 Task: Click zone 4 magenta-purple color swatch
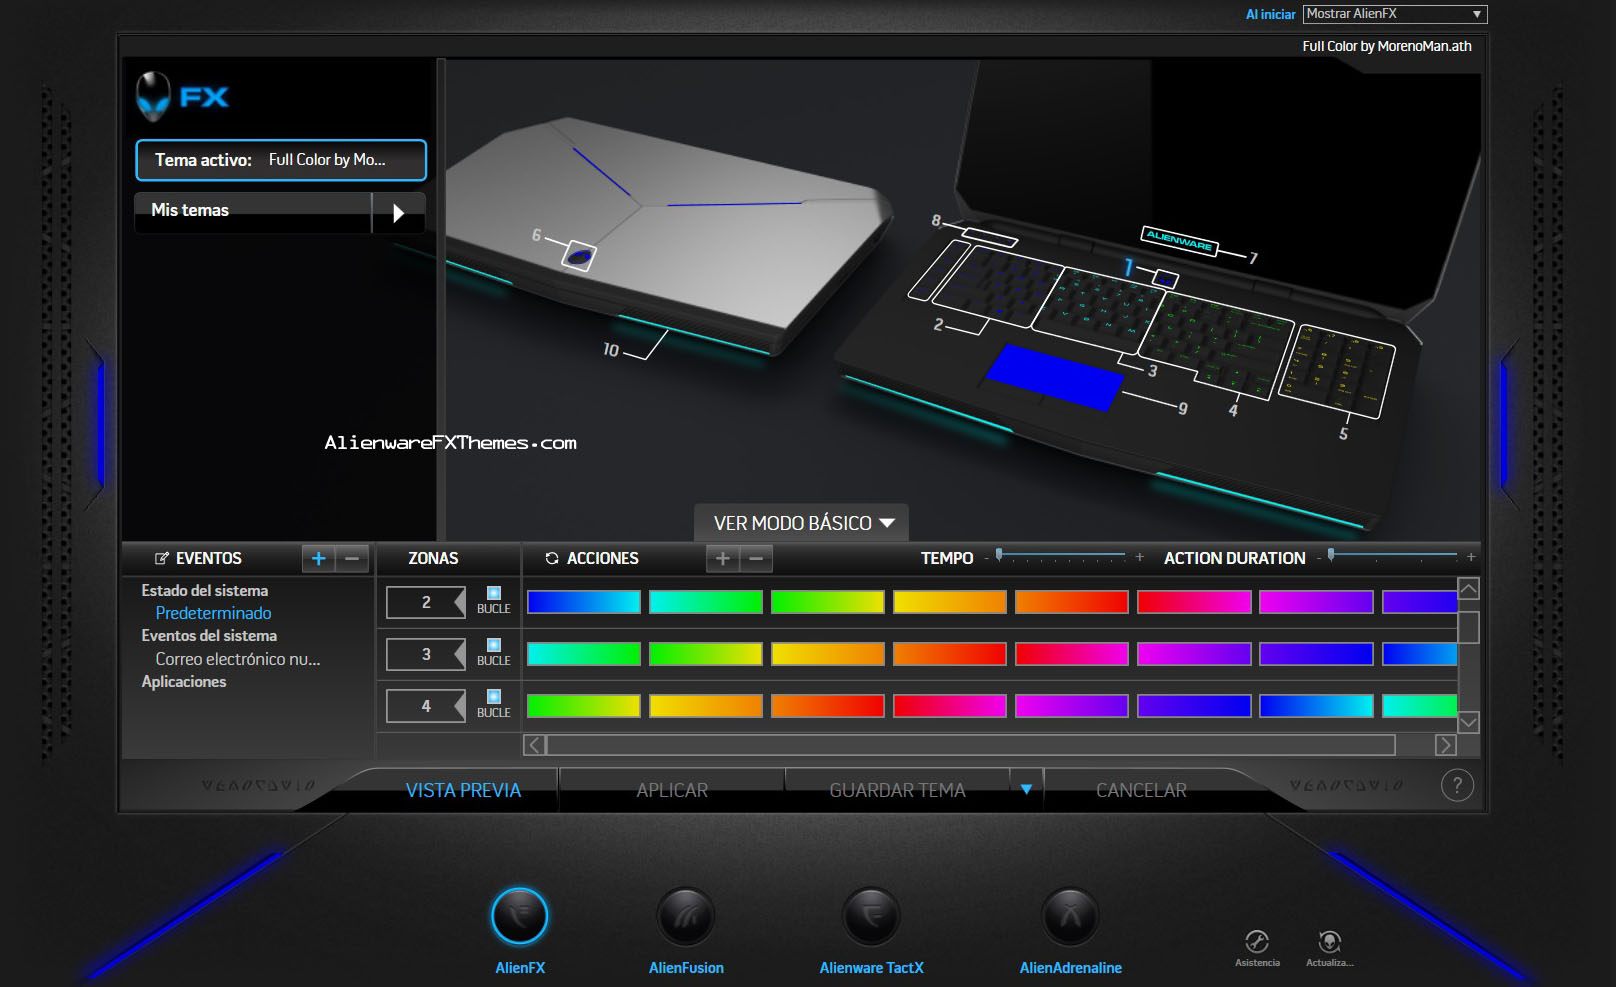point(1072,706)
